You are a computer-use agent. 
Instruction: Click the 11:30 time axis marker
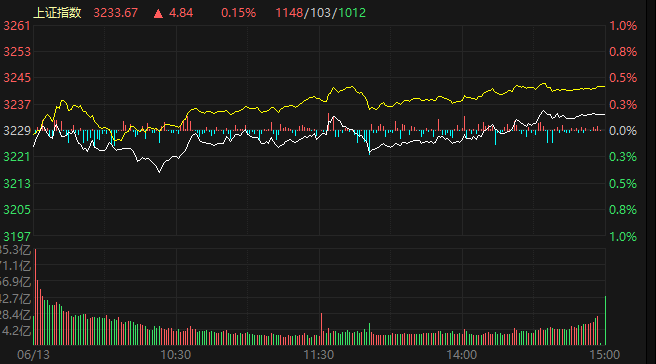319,355
